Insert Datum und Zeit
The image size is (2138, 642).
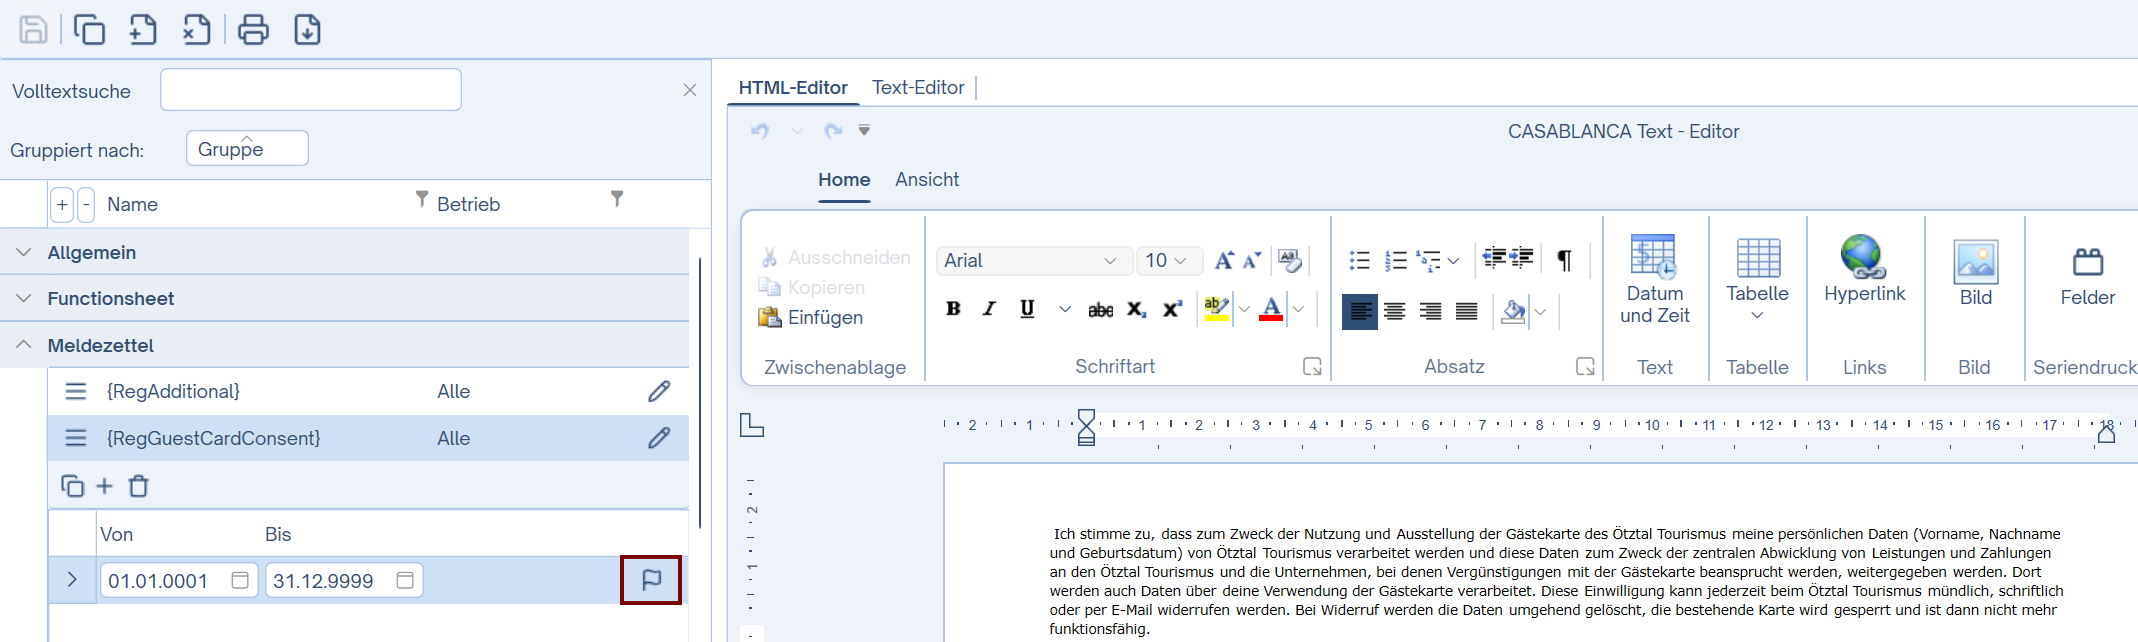[1654, 280]
